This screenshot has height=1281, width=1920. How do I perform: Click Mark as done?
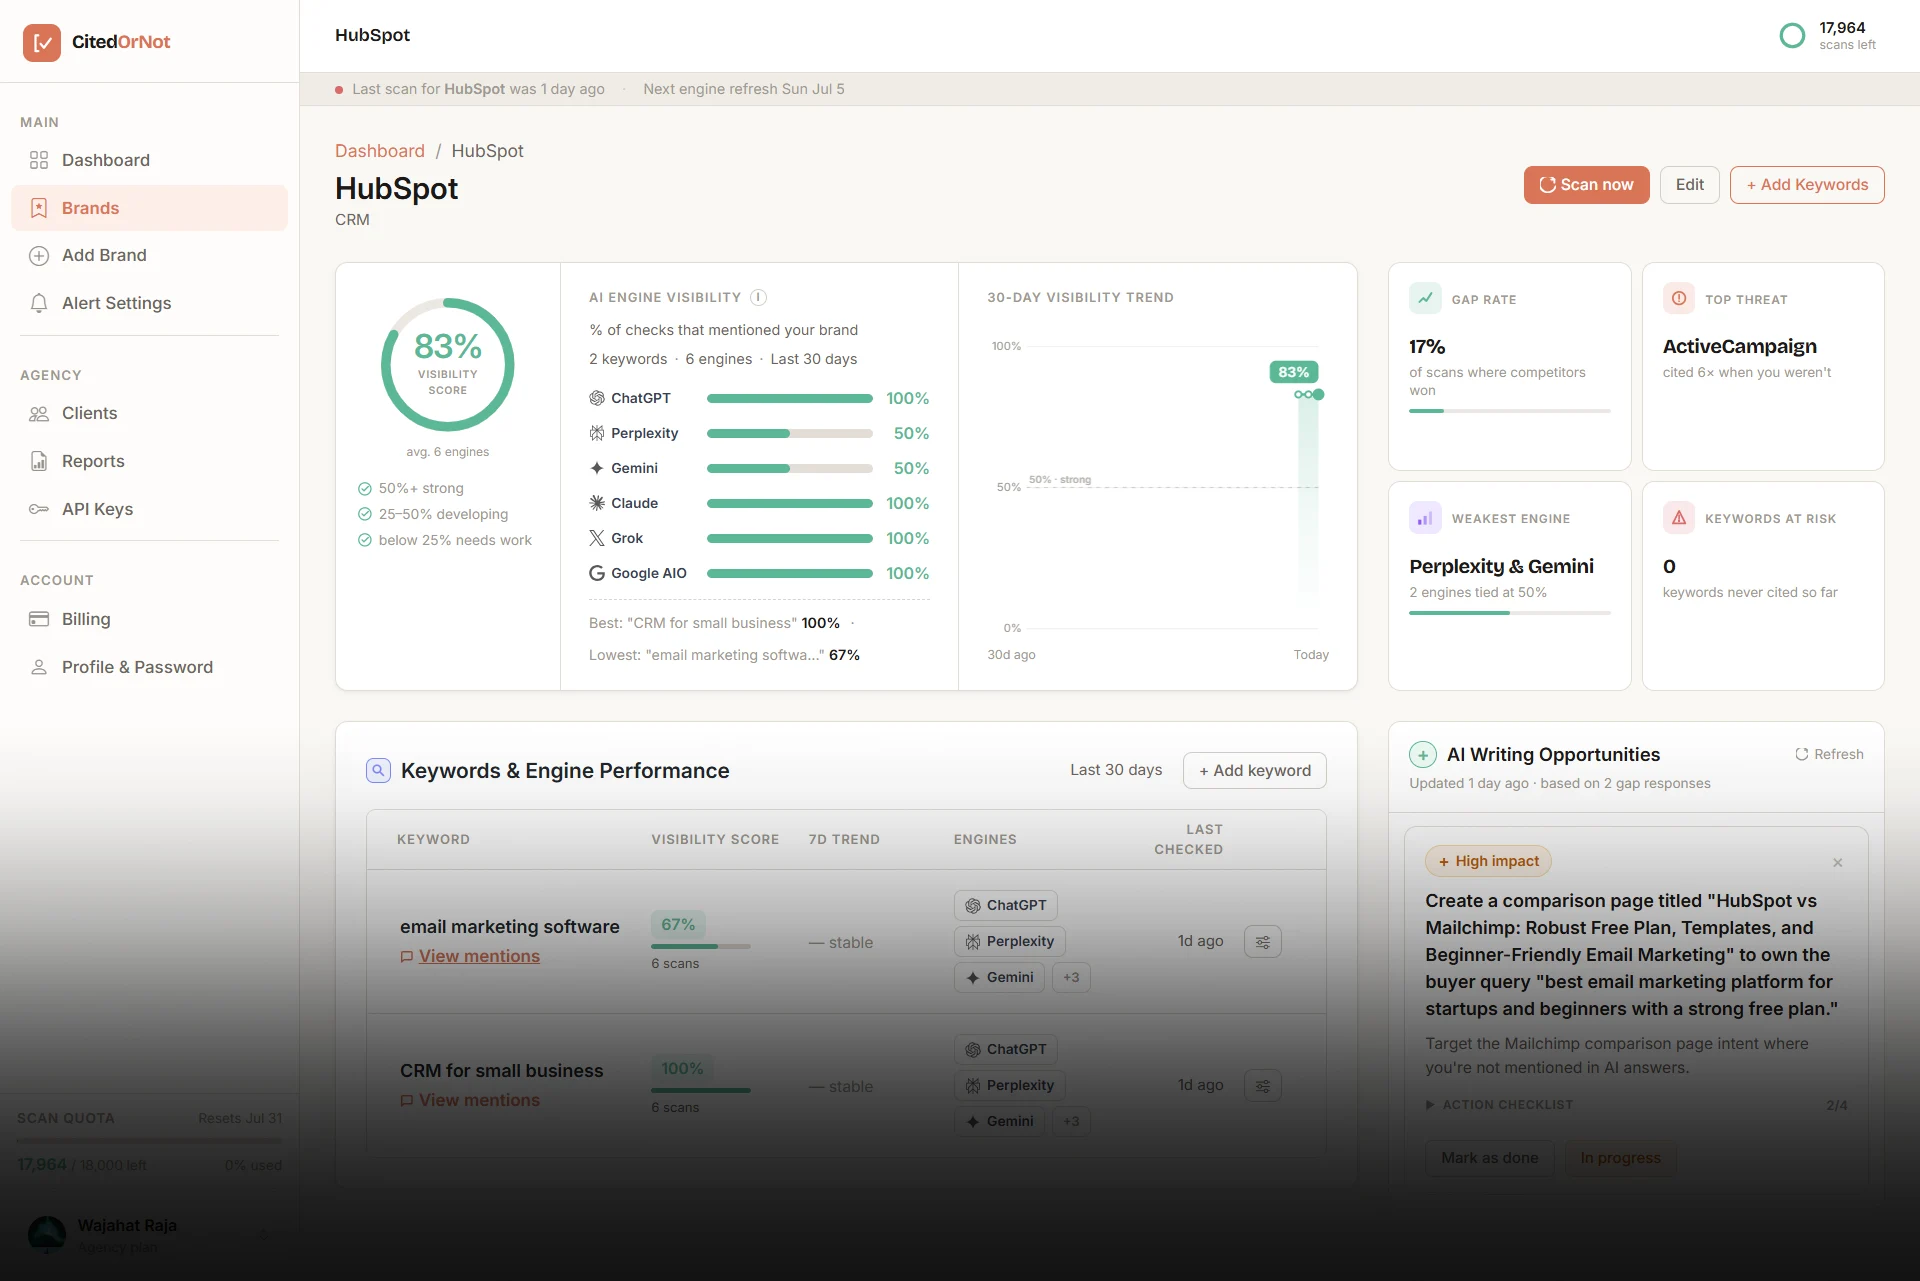coord(1490,1158)
